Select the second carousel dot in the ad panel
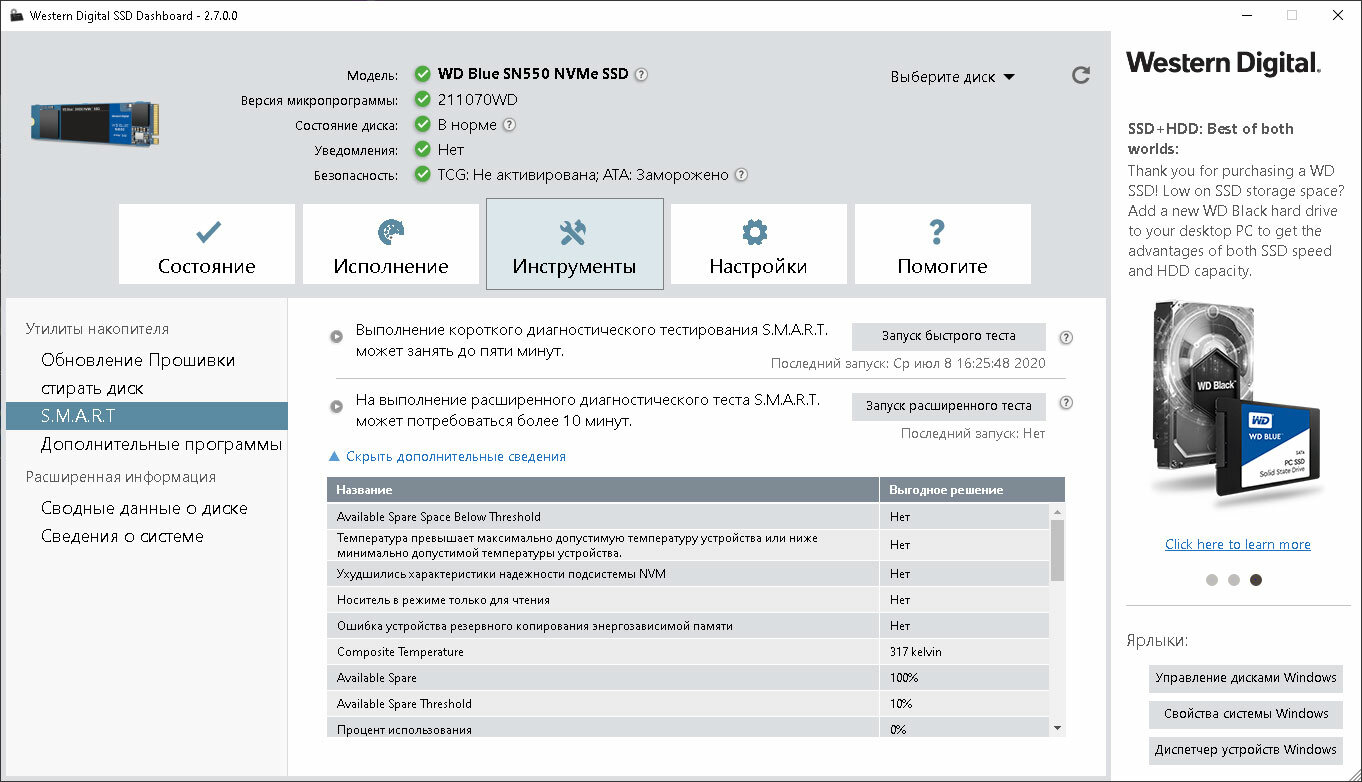Screen dimensions: 1362x782 pyautogui.click(x=1234, y=580)
